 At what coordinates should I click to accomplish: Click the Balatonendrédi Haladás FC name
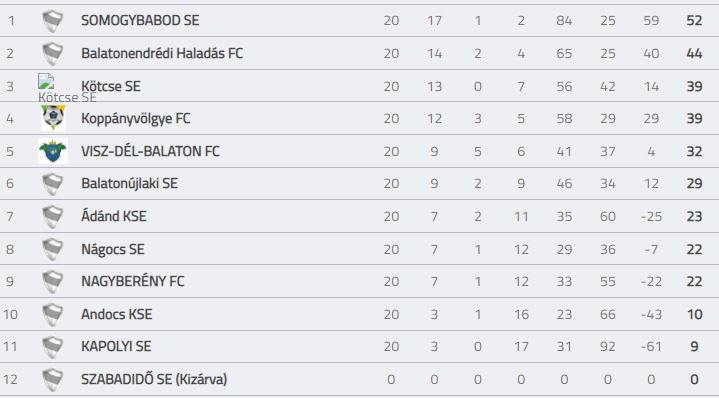(x=162, y=53)
